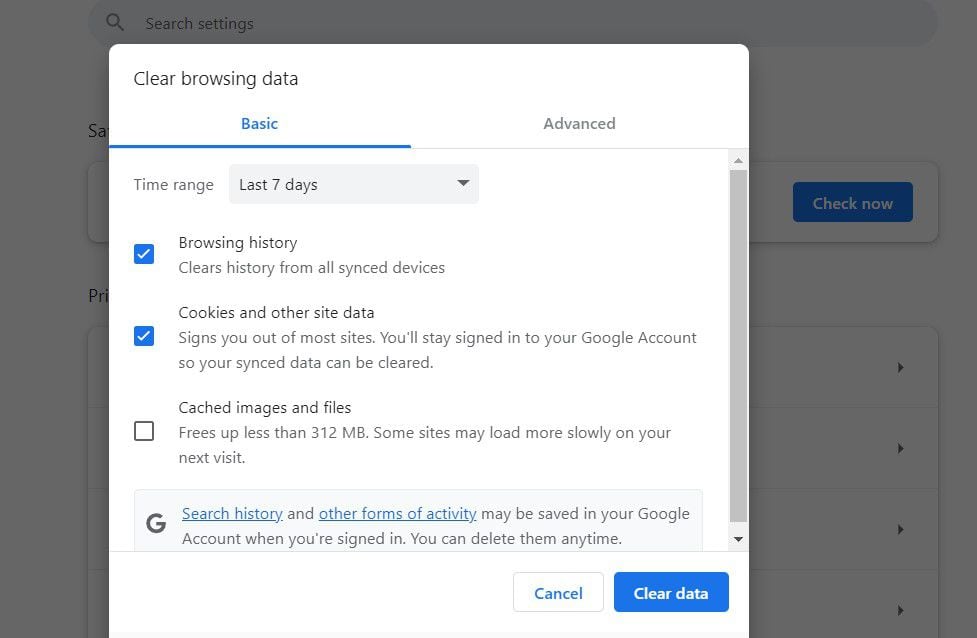
Task: Open the Search history link
Action: point(232,514)
